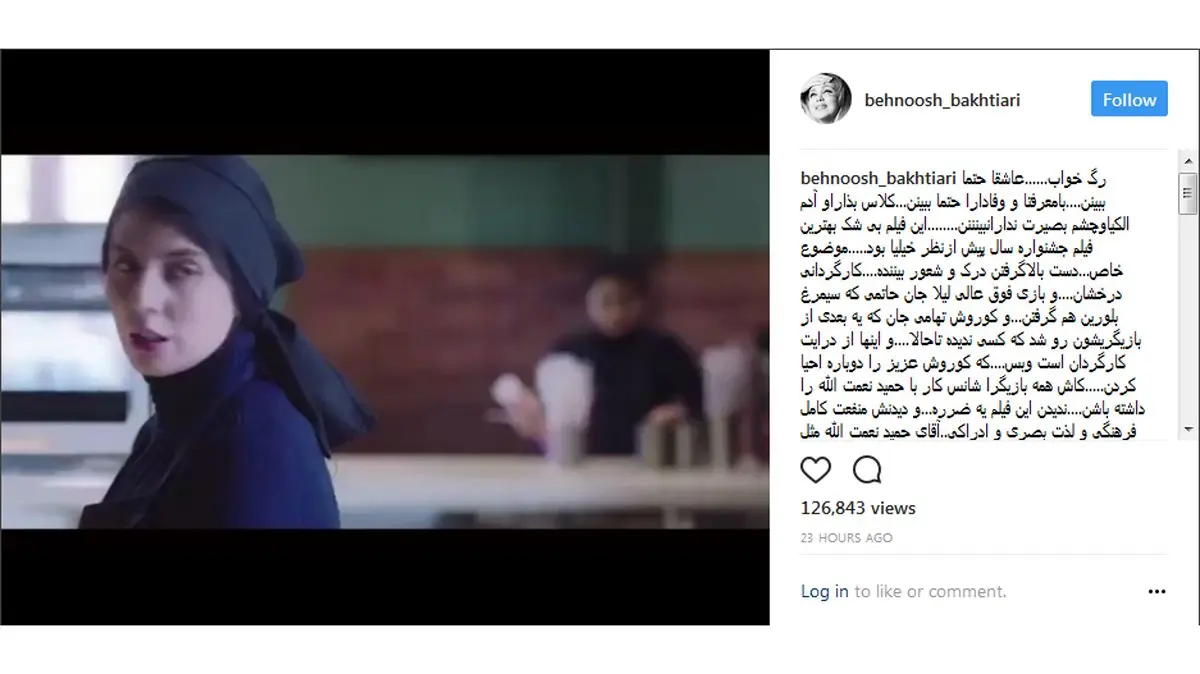This screenshot has height=674, width=1200.
Task: Click the "to like or comment." text
Action: click(x=929, y=591)
